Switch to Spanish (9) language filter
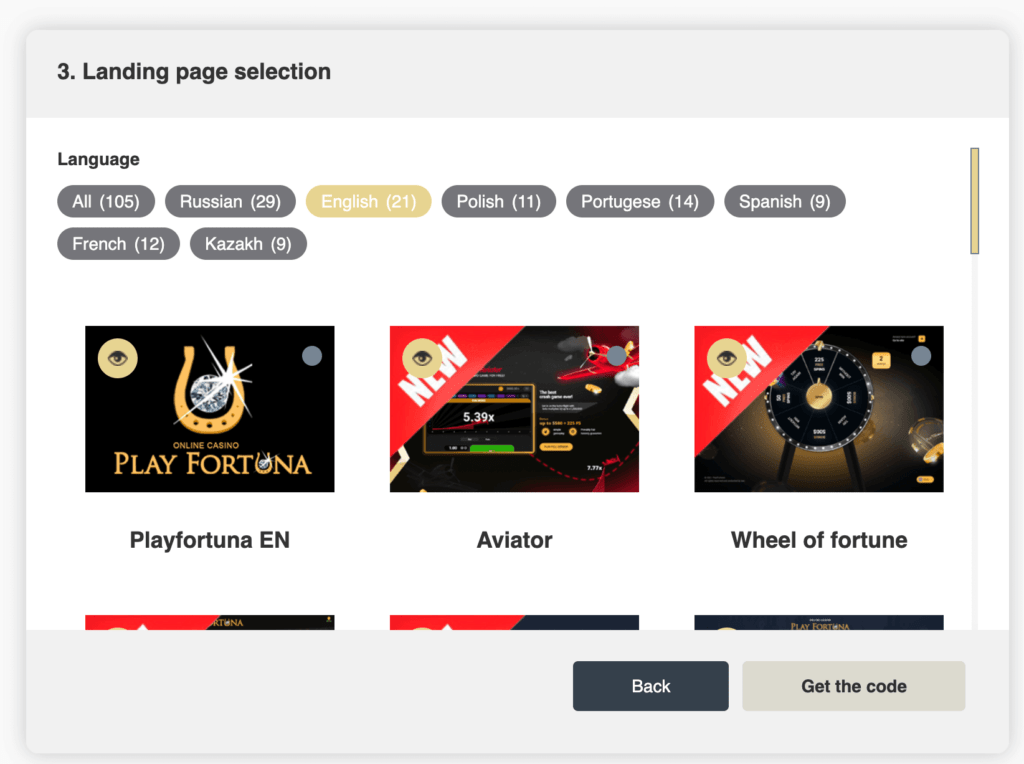This screenshot has height=764, width=1024. (x=784, y=201)
